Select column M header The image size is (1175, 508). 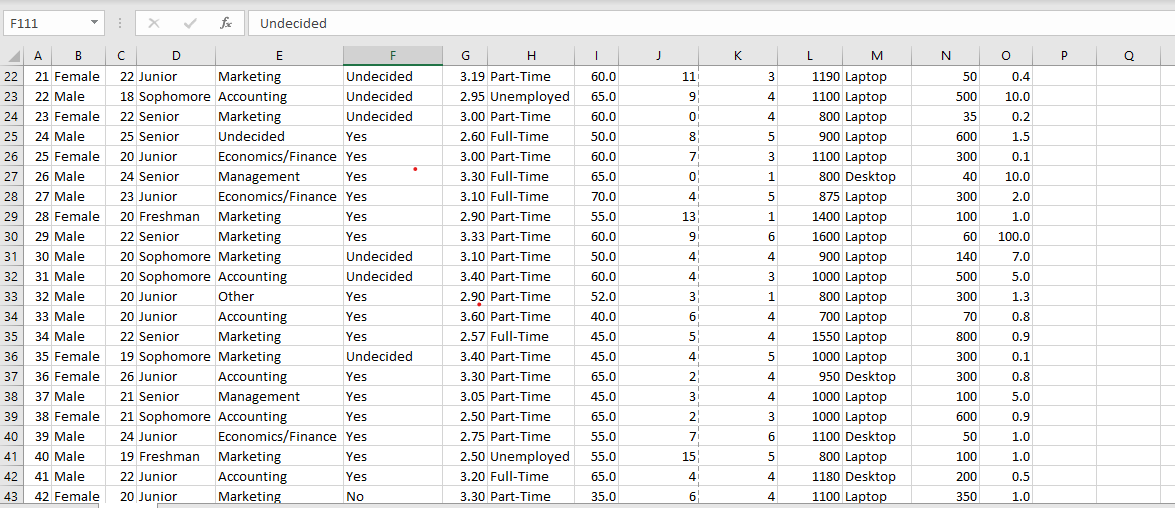coord(878,55)
